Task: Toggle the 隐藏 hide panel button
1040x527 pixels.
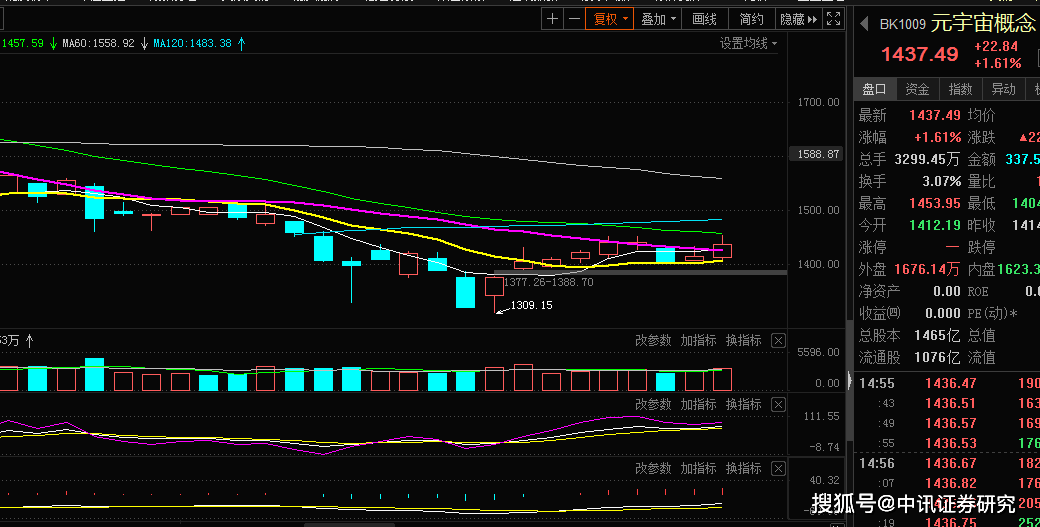Action: pyautogui.click(x=797, y=19)
